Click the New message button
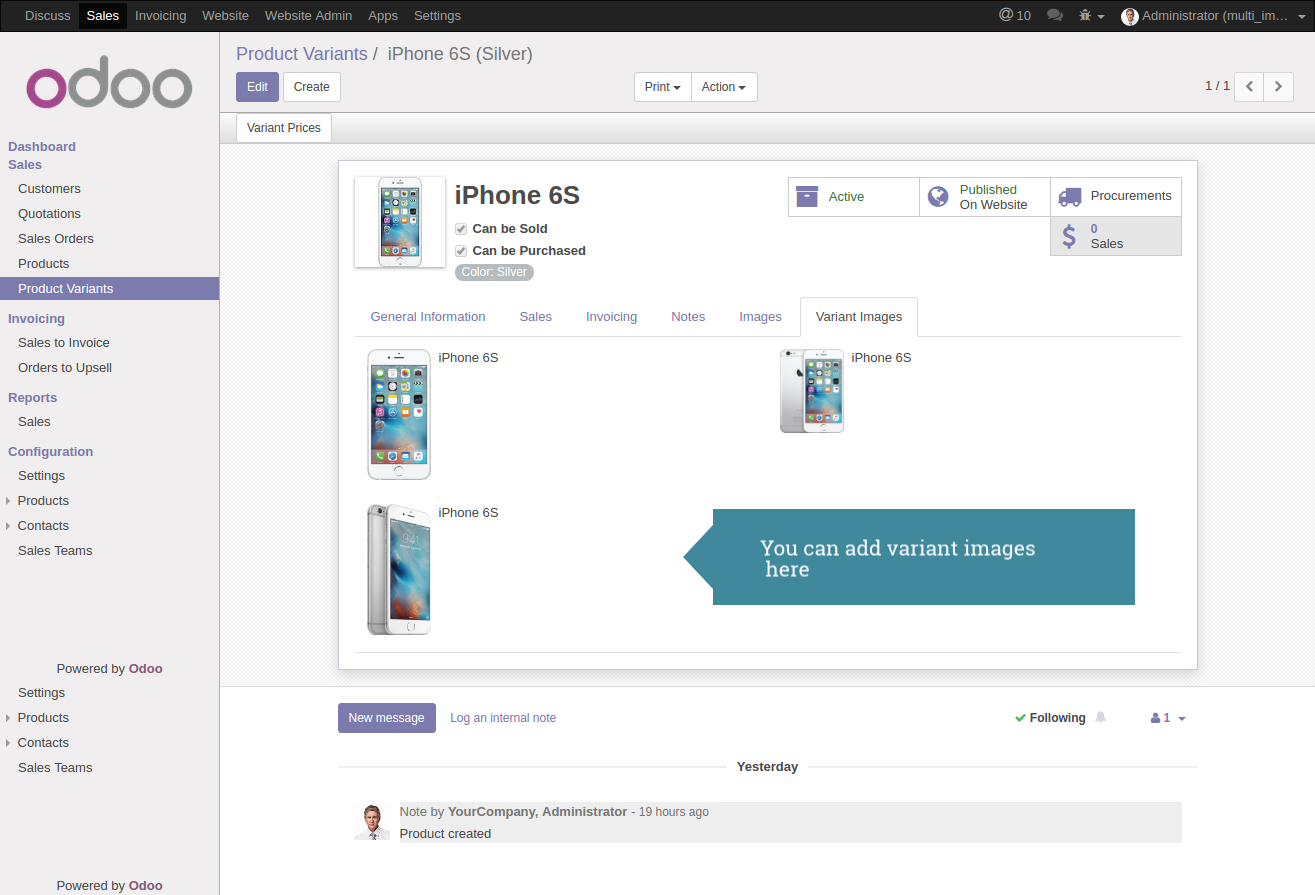The height and width of the screenshot is (895, 1315). point(387,718)
